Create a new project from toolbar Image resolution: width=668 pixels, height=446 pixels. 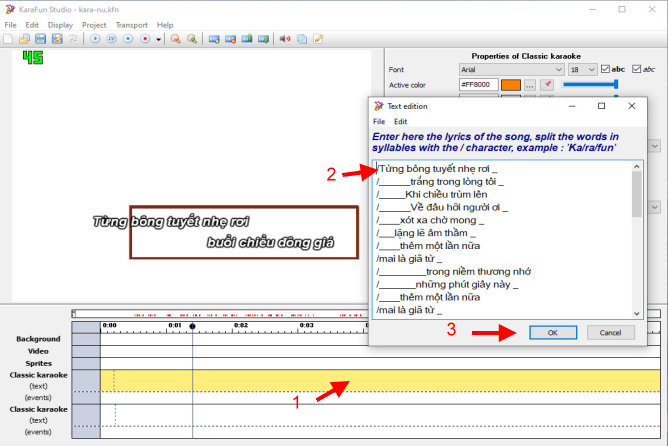(x=10, y=39)
